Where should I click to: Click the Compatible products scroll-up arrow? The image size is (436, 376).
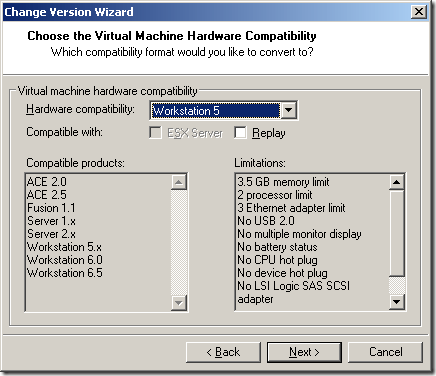tap(179, 182)
